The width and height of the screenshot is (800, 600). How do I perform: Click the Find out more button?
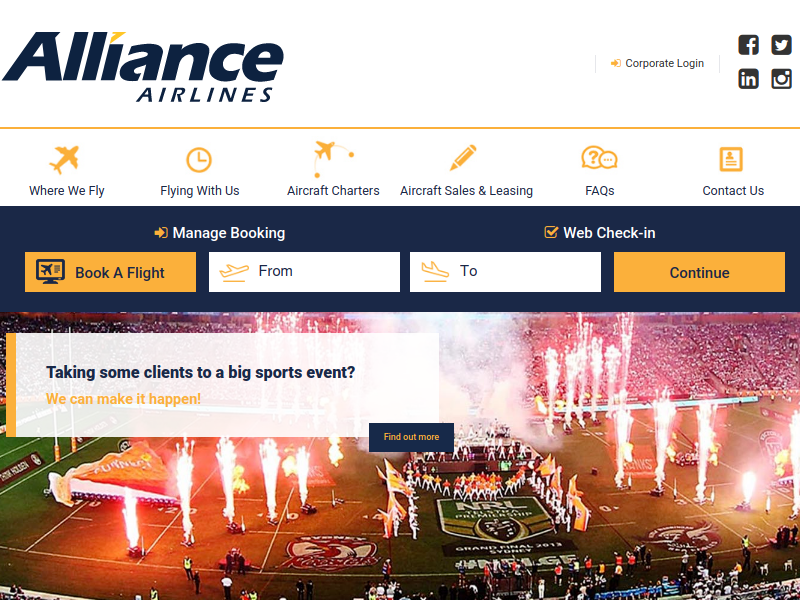pyautogui.click(x=411, y=437)
